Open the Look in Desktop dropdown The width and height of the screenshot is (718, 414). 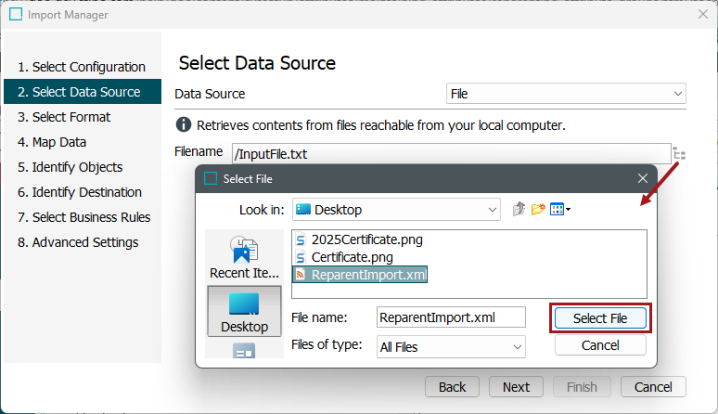coord(396,210)
